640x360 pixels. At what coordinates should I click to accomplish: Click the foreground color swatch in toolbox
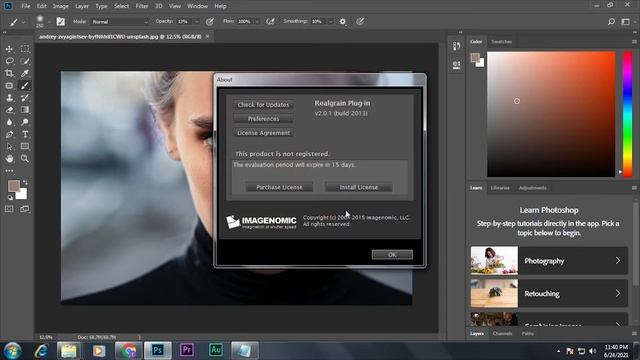pyautogui.click(x=13, y=186)
